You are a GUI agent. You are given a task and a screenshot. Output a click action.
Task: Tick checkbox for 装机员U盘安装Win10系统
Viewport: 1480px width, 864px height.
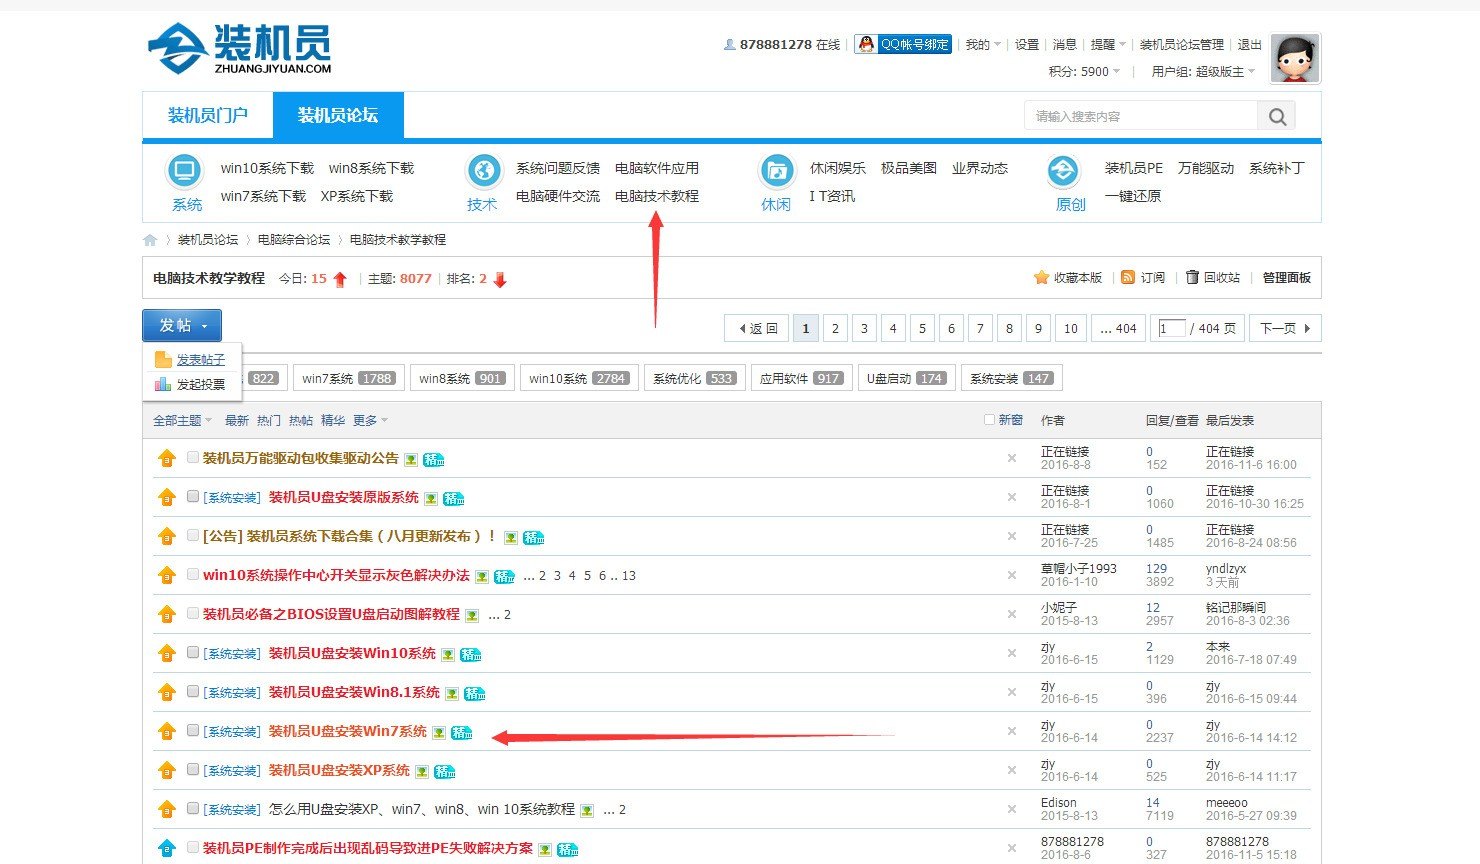(x=193, y=653)
